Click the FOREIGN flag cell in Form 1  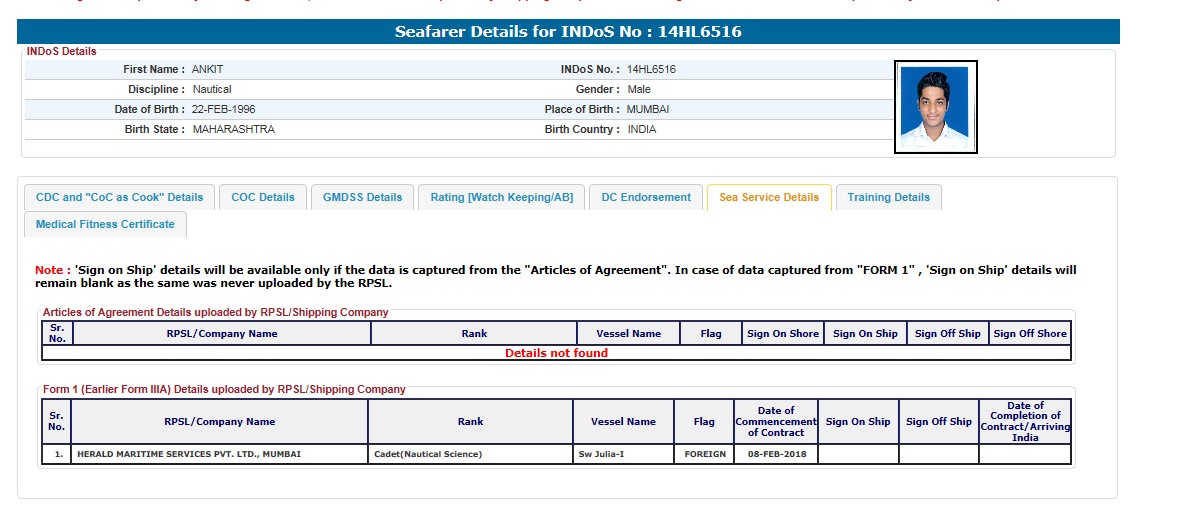pyautogui.click(x=704, y=454)
